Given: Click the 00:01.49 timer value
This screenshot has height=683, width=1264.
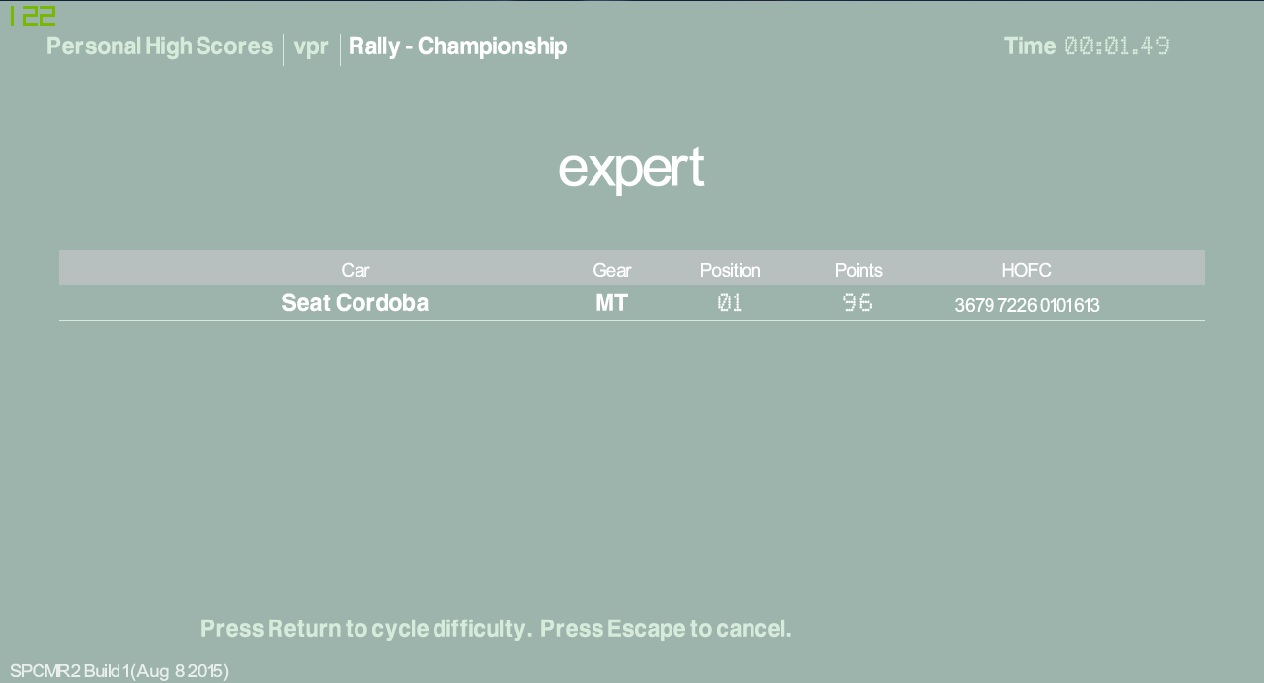Looking at the screenshot, I should pyautogui.click(x=1116, y=46).
